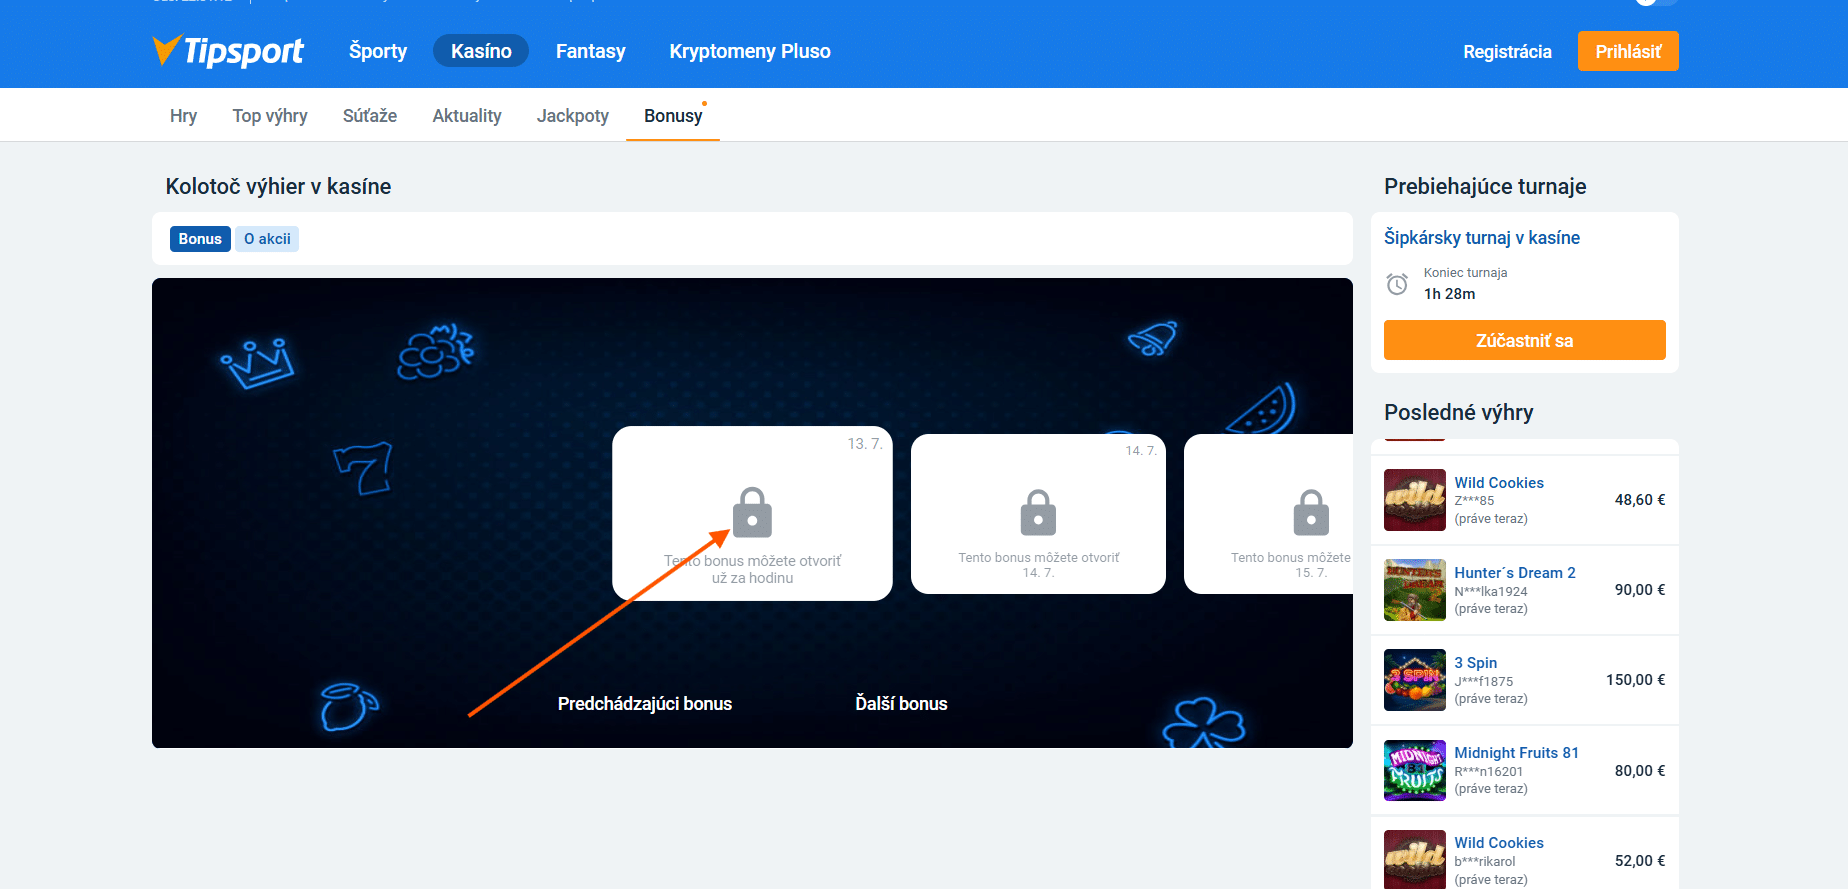
Task: Open the Hunter's Dream 2 game thumbnail
Action: tap(1415, 590)
